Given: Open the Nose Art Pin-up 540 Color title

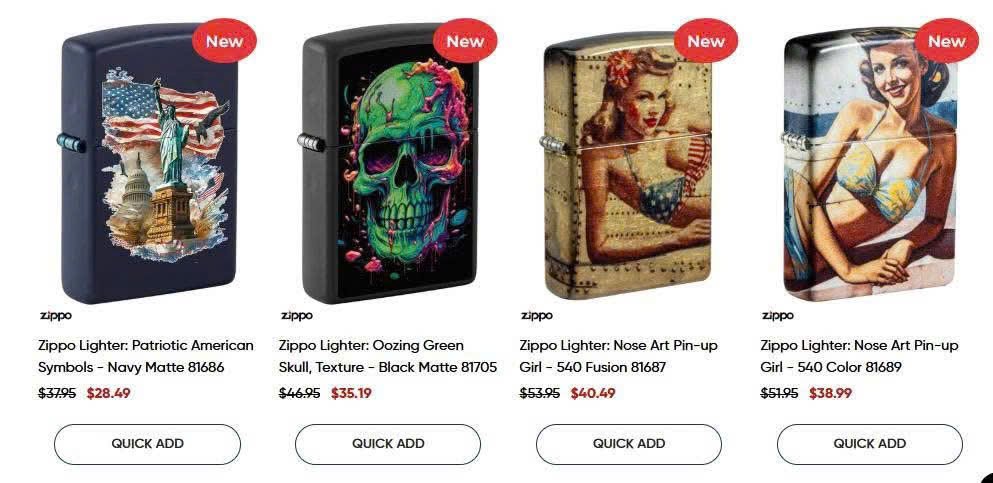Looking at the screenshot, I should 859,356.
